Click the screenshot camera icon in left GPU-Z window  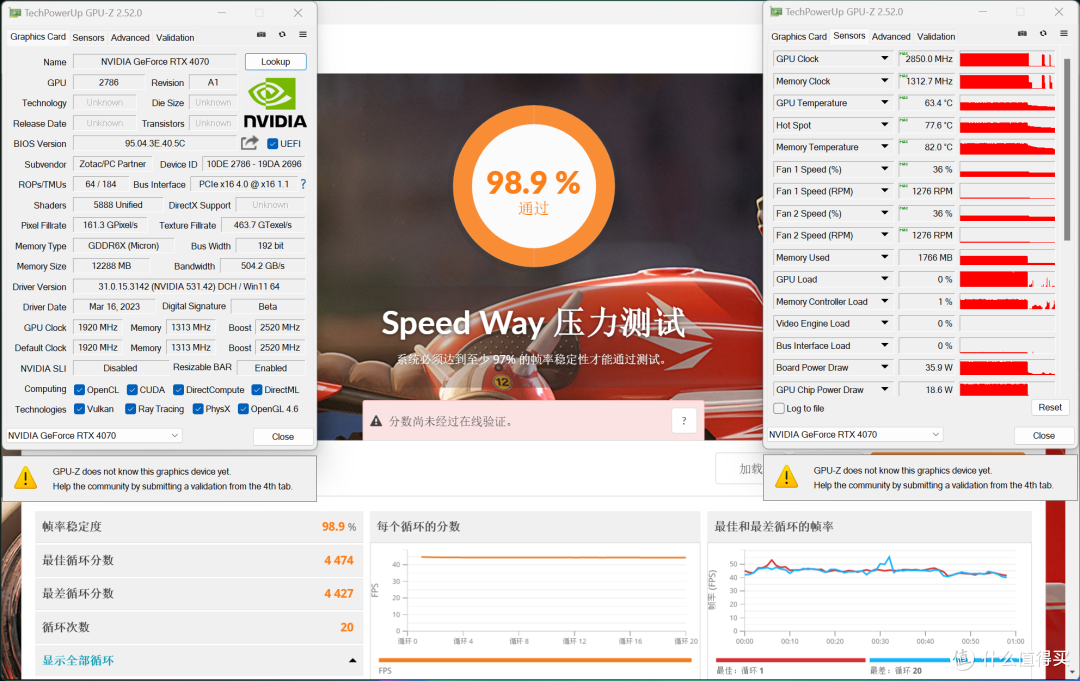[261, 34]
